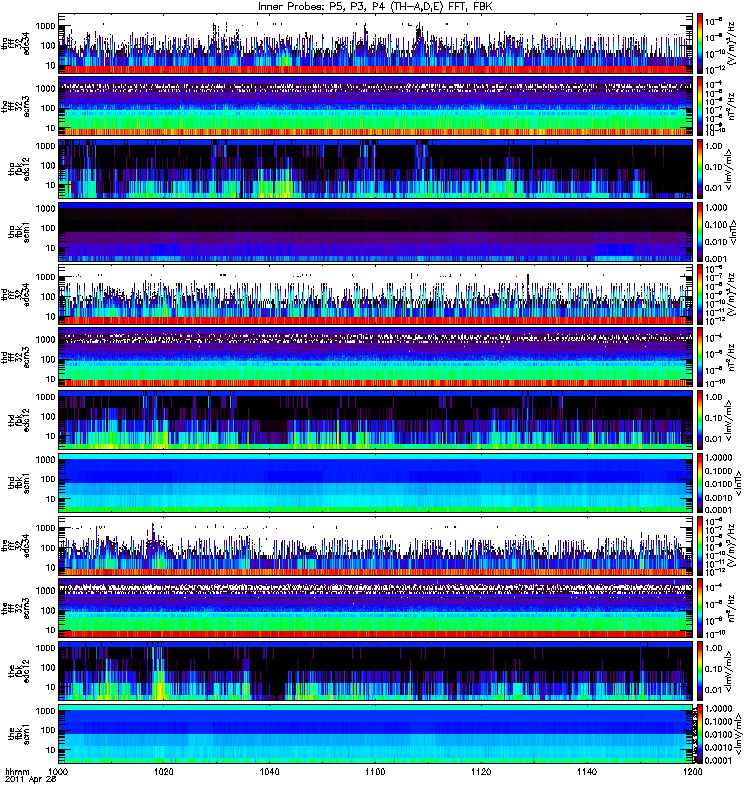Click the 'the fff 32 edc34' axis label

(16, 545)
